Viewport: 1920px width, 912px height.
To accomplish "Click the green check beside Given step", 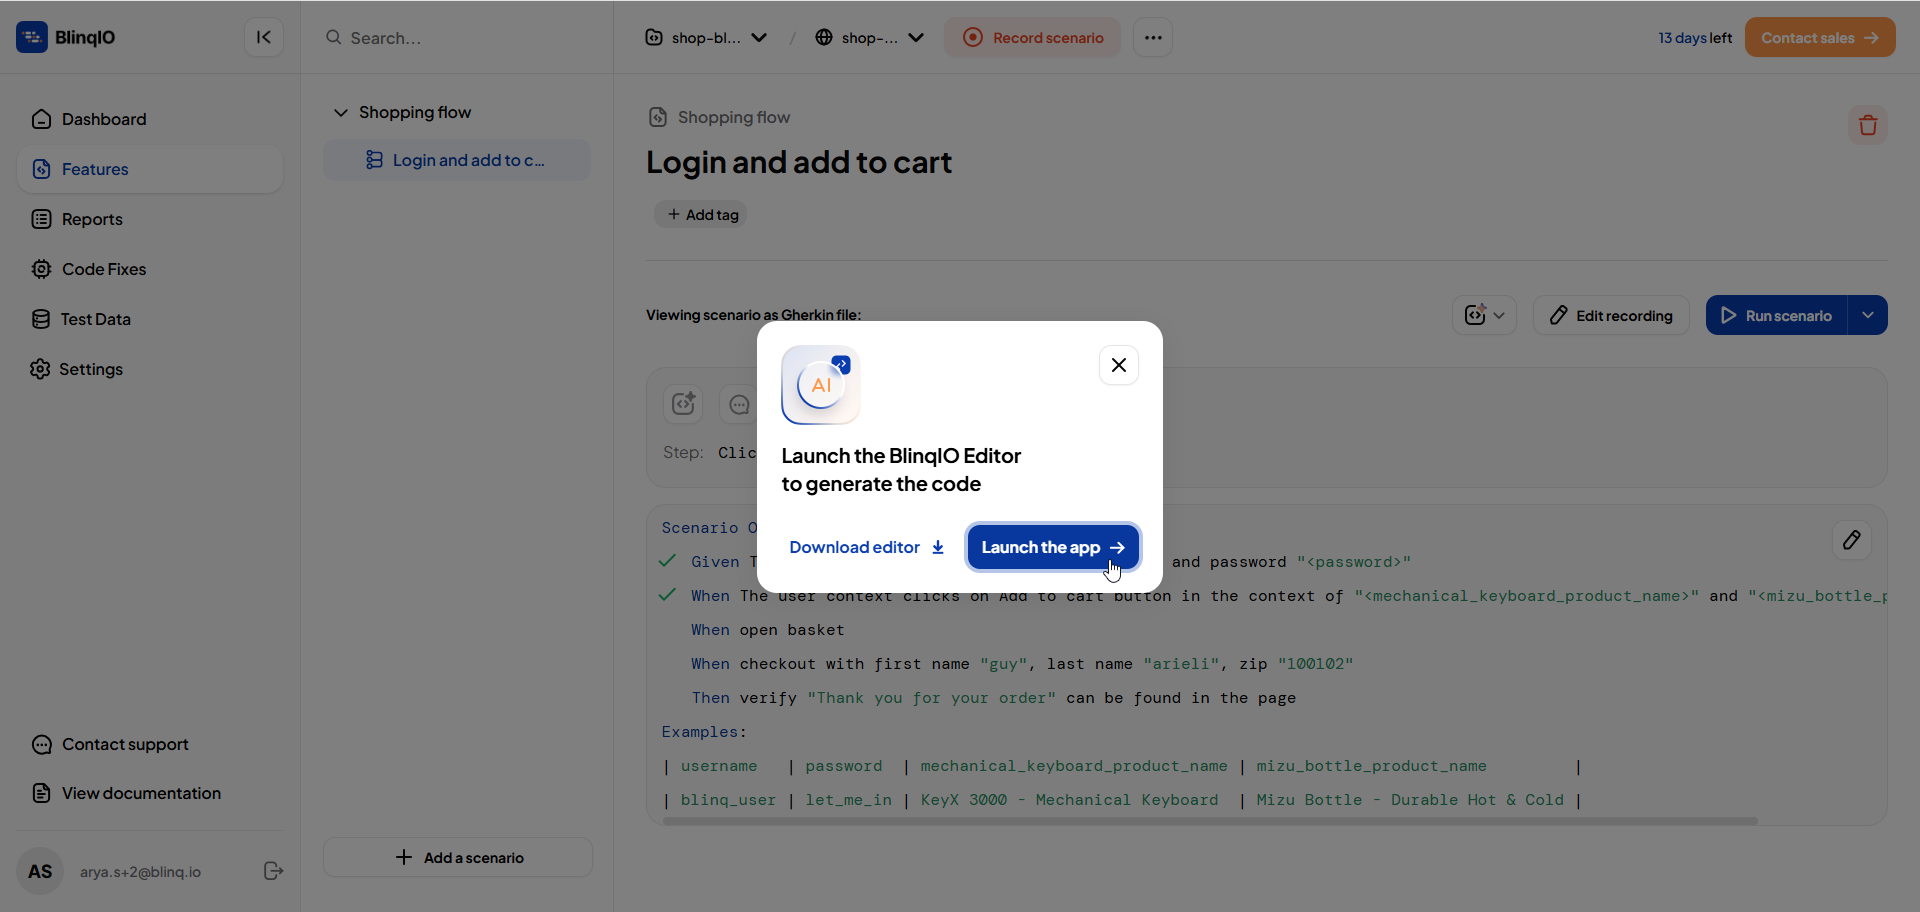I will 668,561.
